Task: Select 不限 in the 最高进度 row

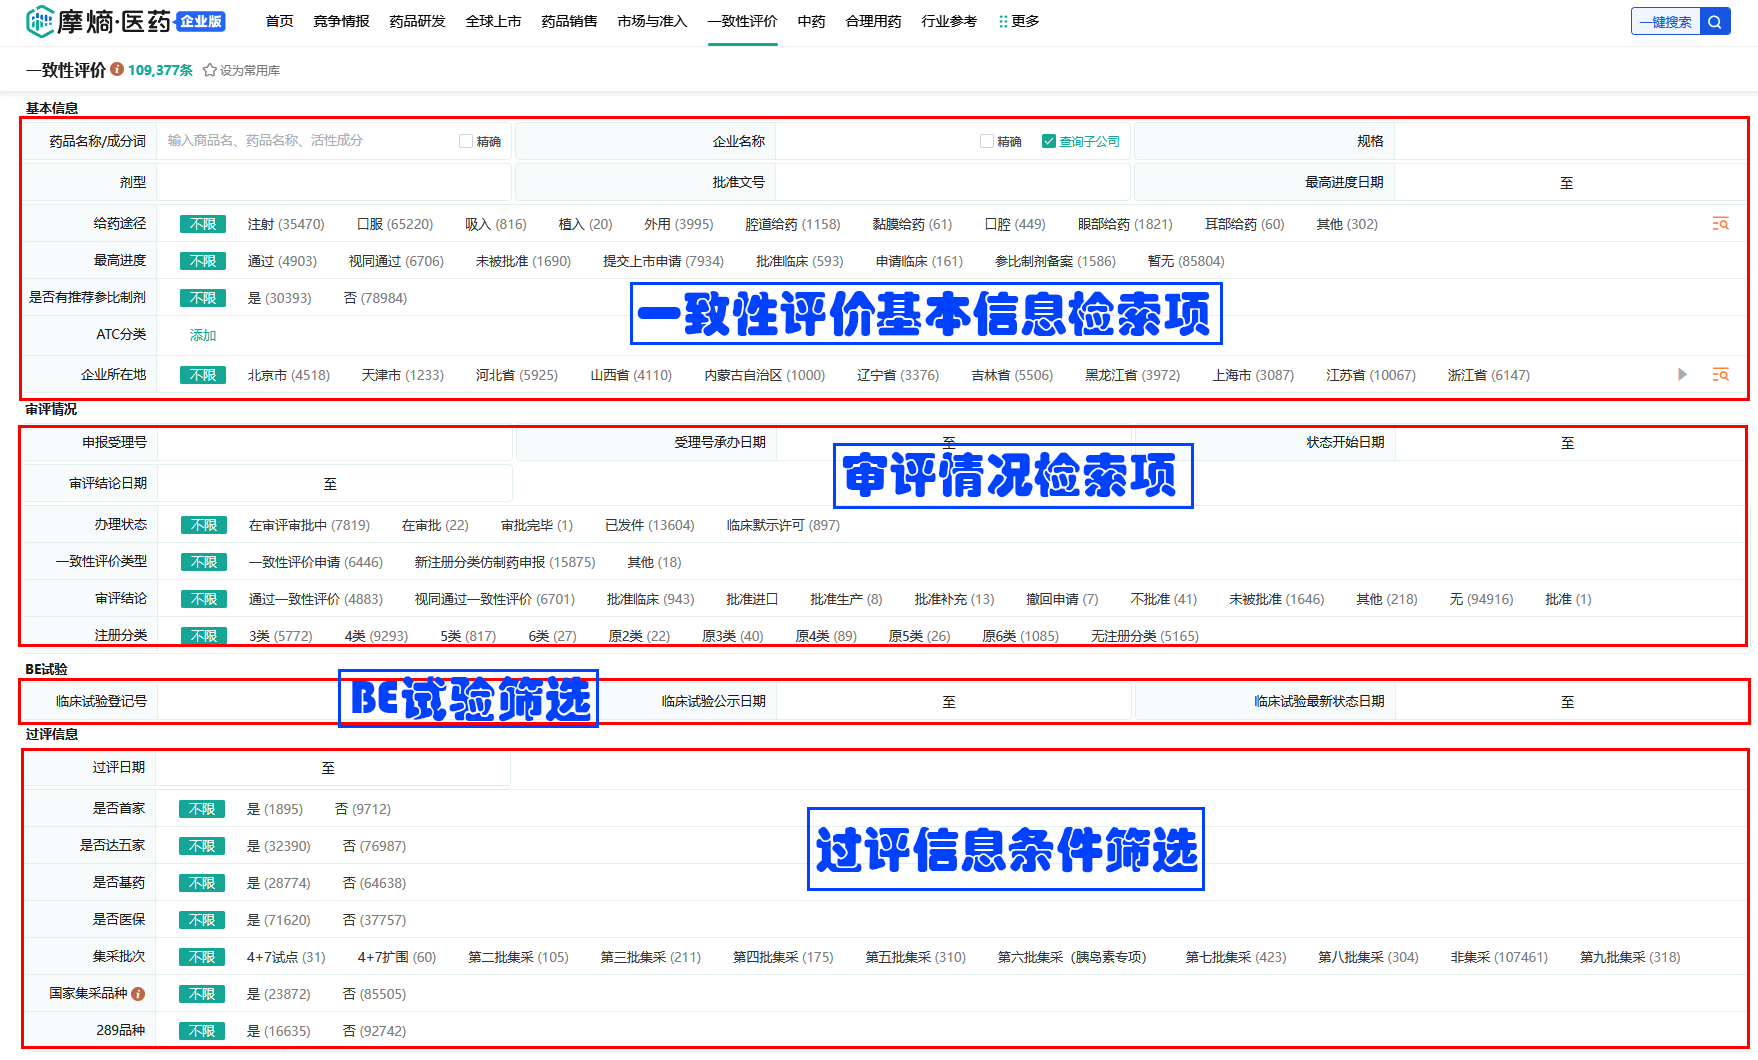Action: (203, 261)
